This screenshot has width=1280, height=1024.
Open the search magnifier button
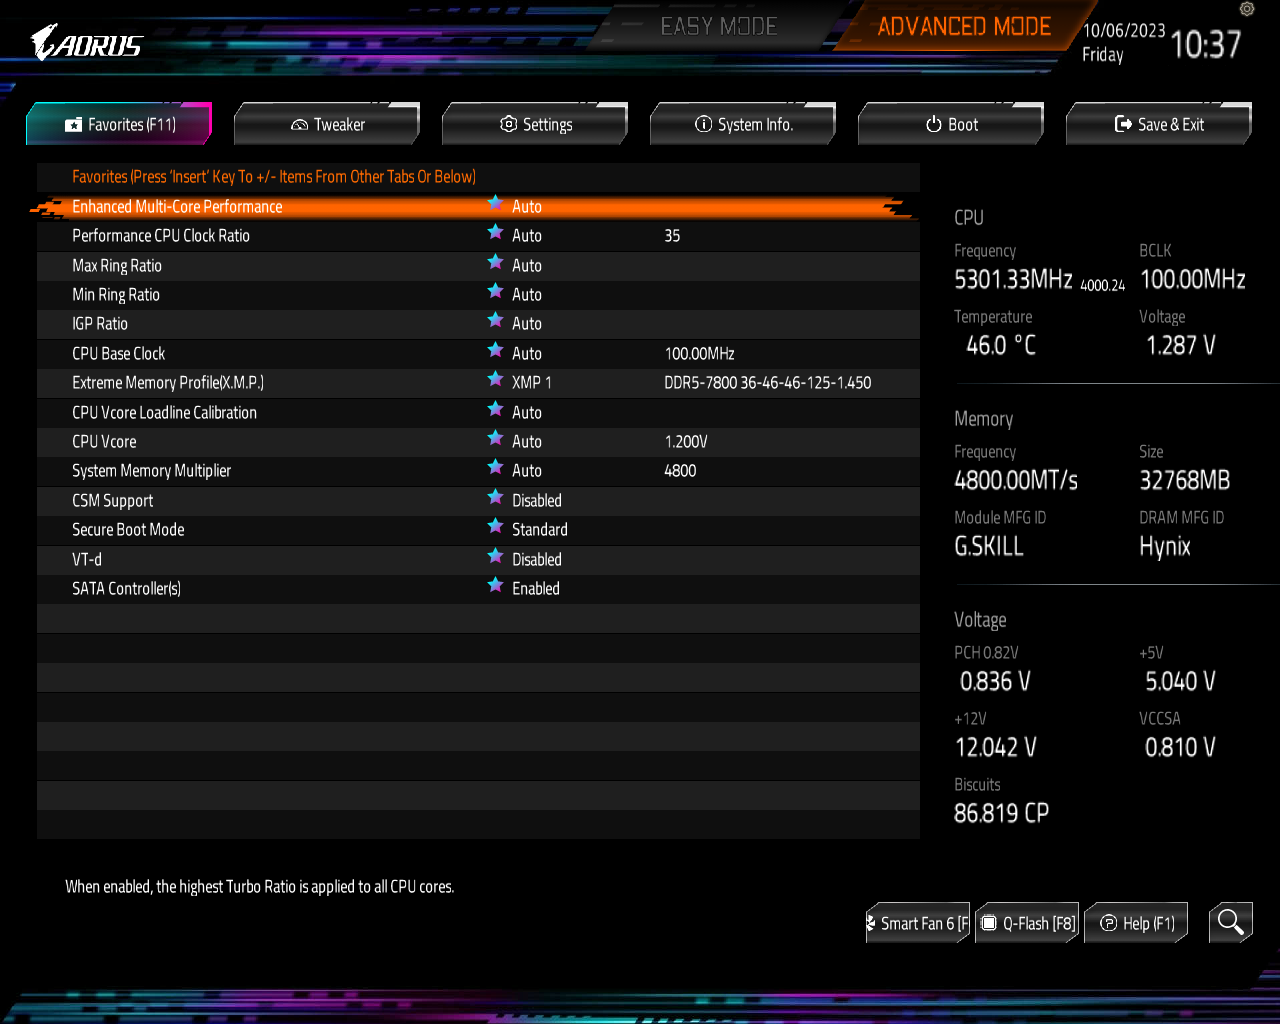pyautogui.click(x=1230, y=922)
